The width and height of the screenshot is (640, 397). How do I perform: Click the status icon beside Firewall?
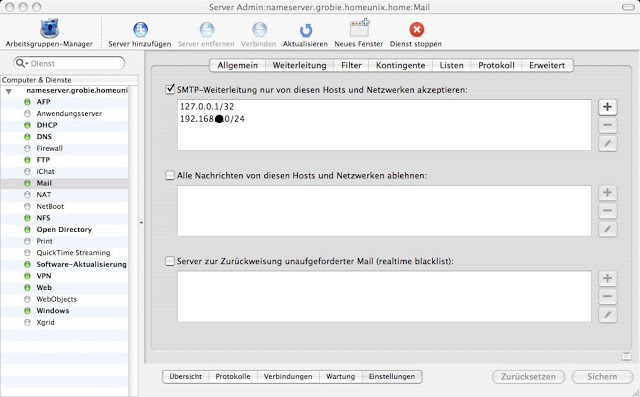click(x=27, y=148)
